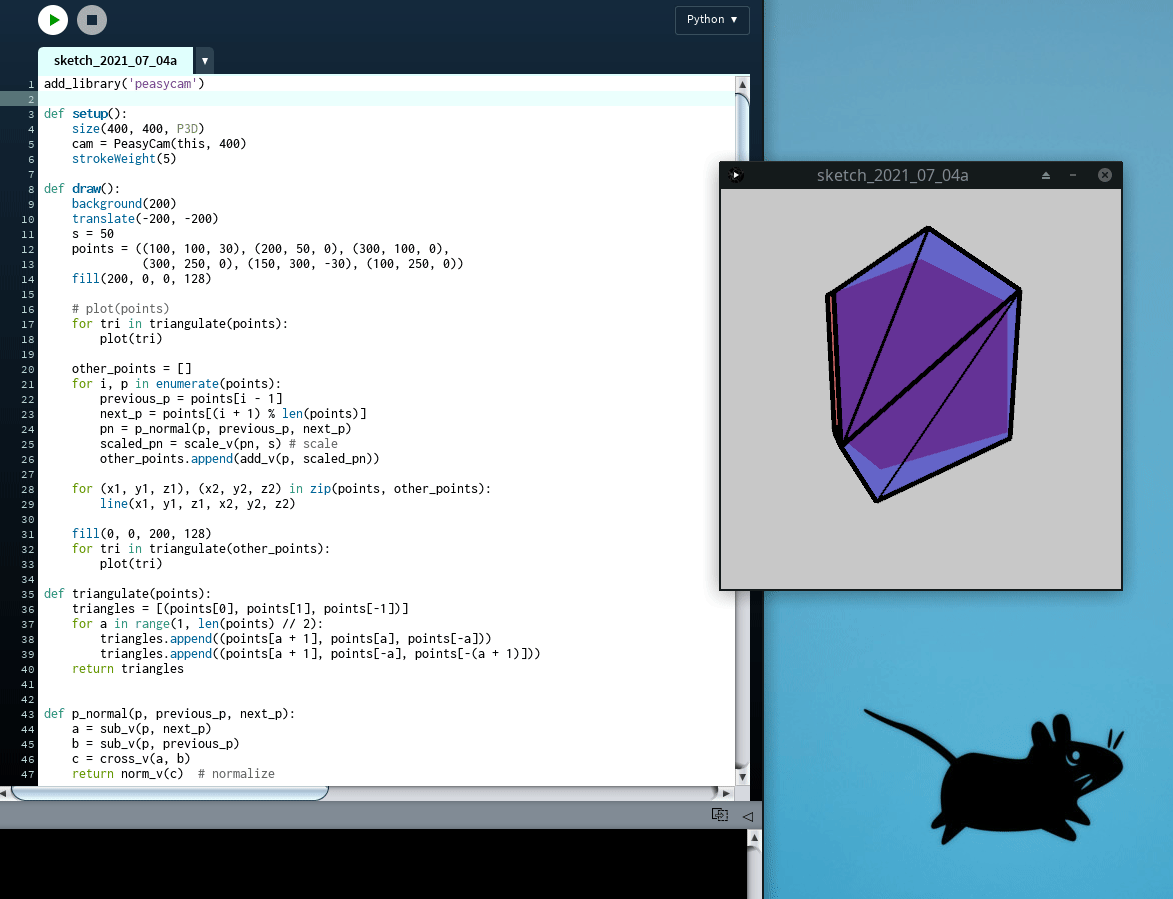
Task: Click the collapse console triangle icon
Action: [x=747, y=816]
